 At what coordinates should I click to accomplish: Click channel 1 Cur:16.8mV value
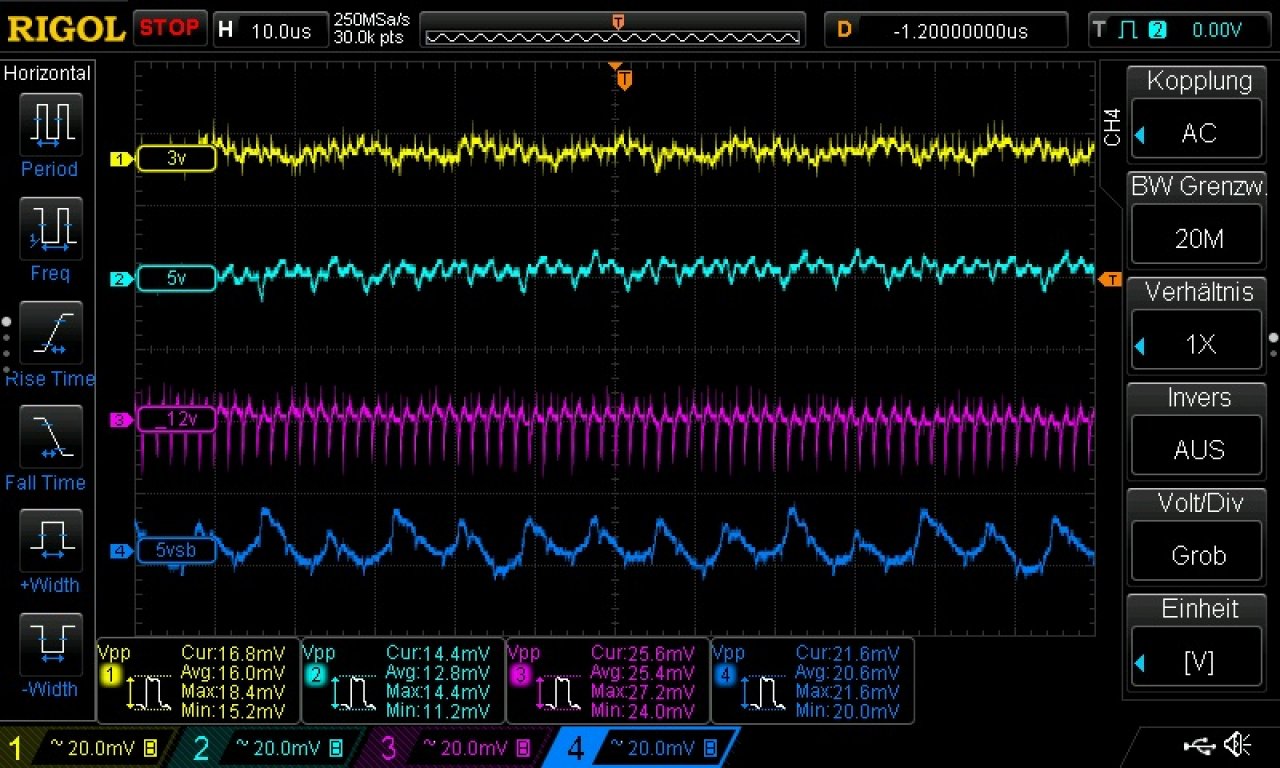point(233,653)
